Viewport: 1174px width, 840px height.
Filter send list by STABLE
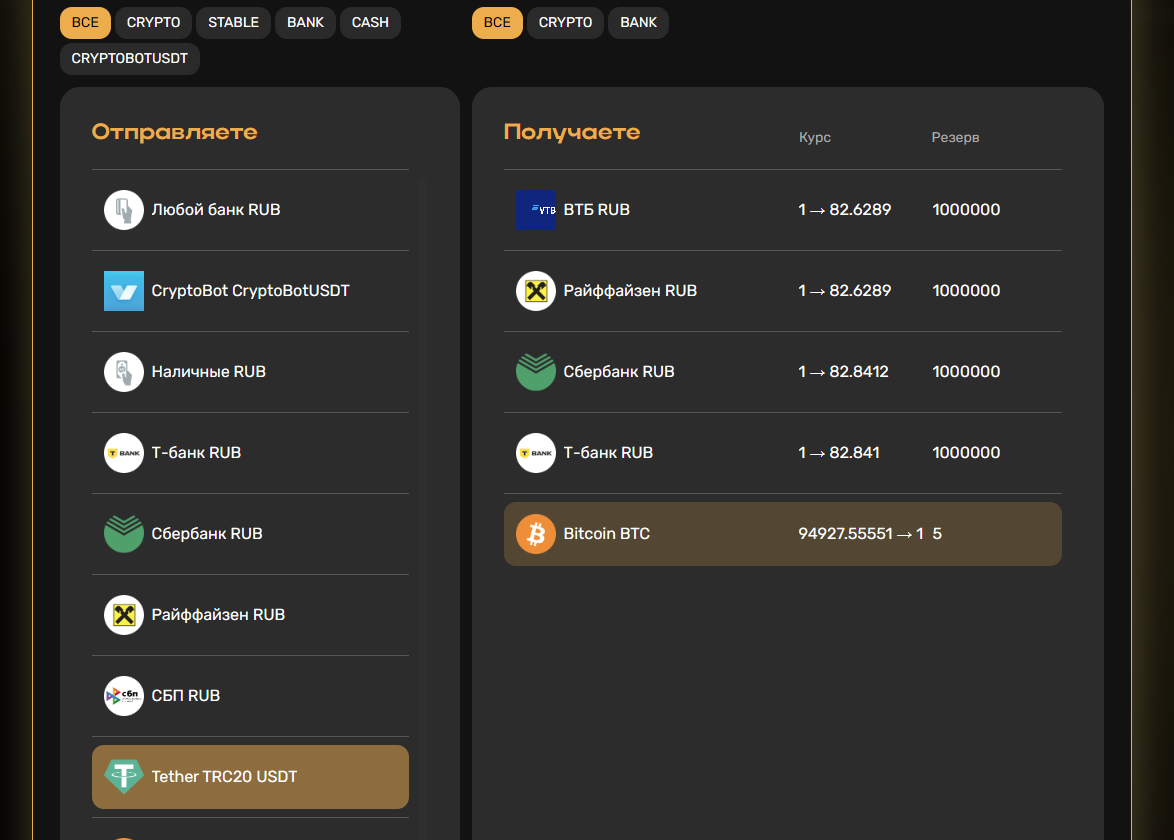click(x=234, y=22)
